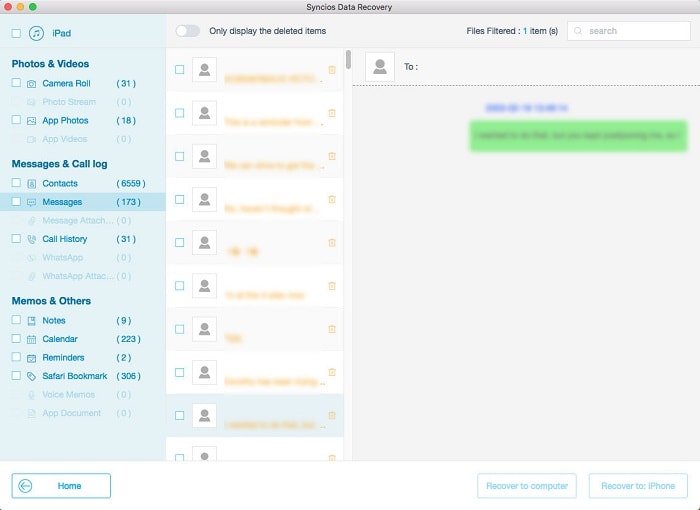The width and height of the screenshot is (700, 510).
Task: Click the Messages & Call log heading
Action: pyautogui.click(x=59, y=164)
